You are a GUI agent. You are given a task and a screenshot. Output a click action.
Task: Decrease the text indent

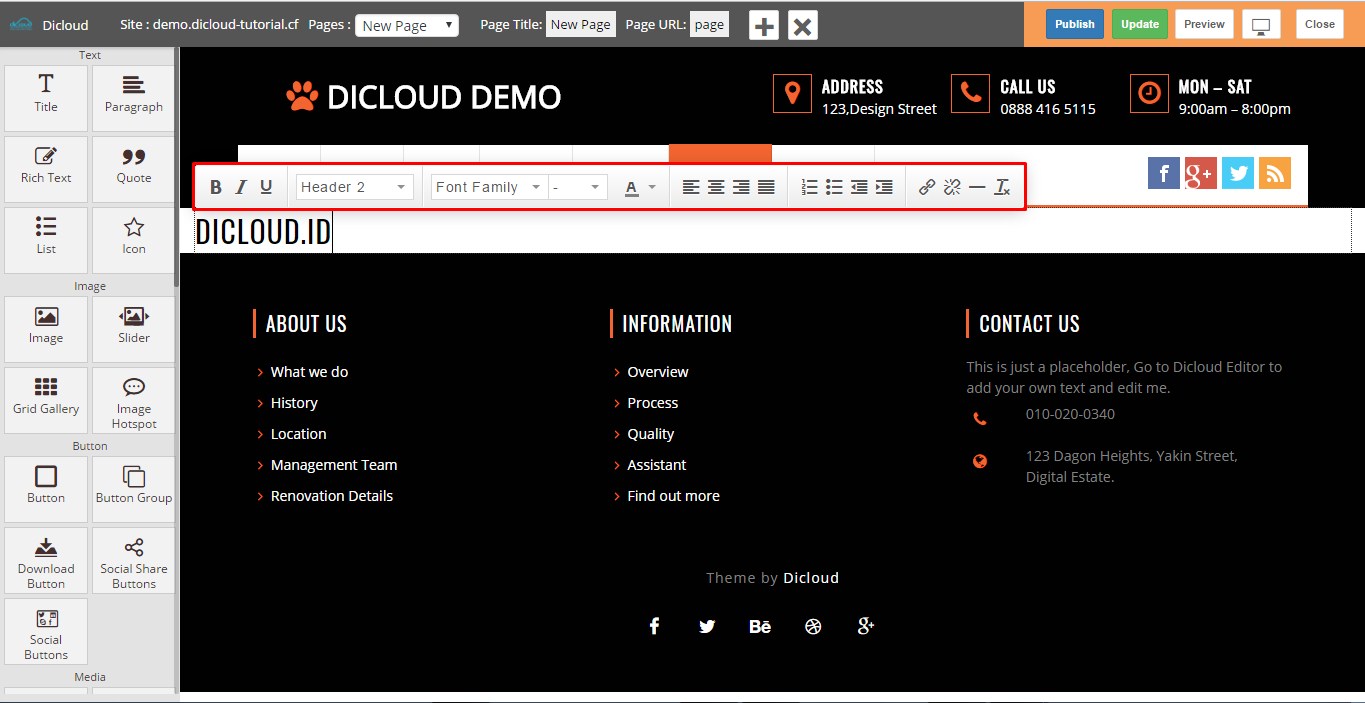coord(859,187)
